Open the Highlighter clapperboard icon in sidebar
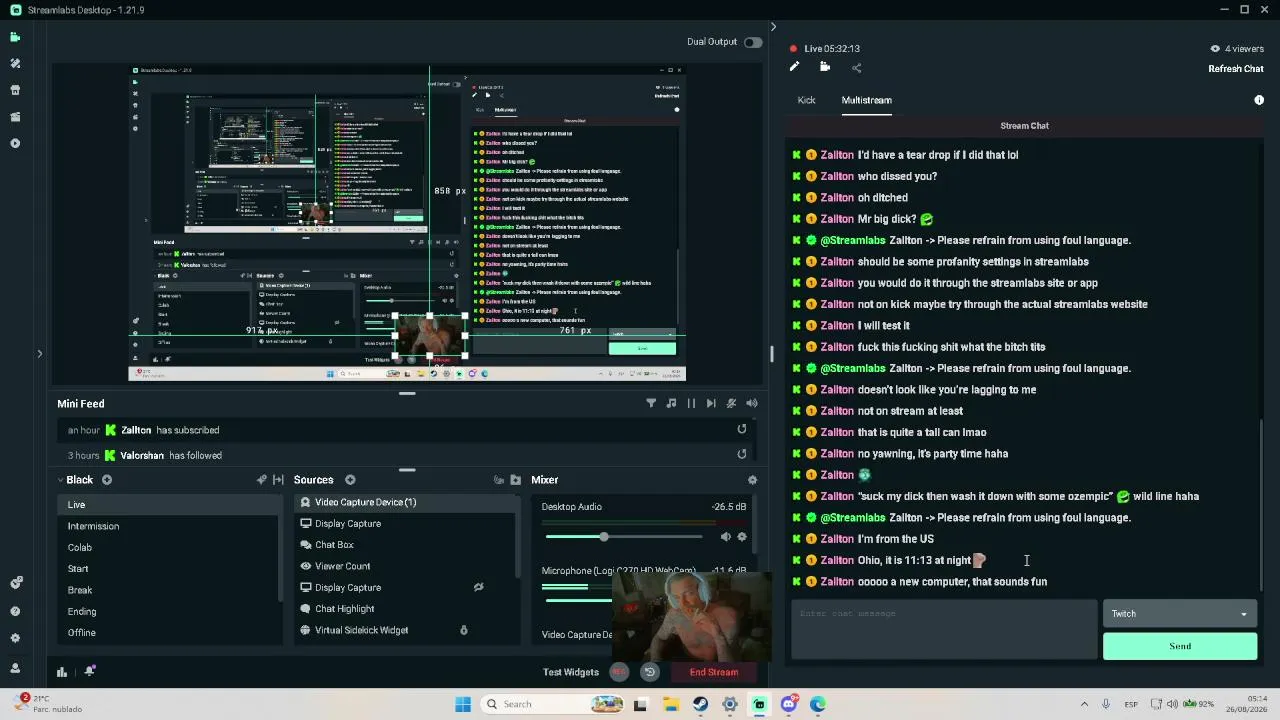1280x720 pixels. pos(15,117)
